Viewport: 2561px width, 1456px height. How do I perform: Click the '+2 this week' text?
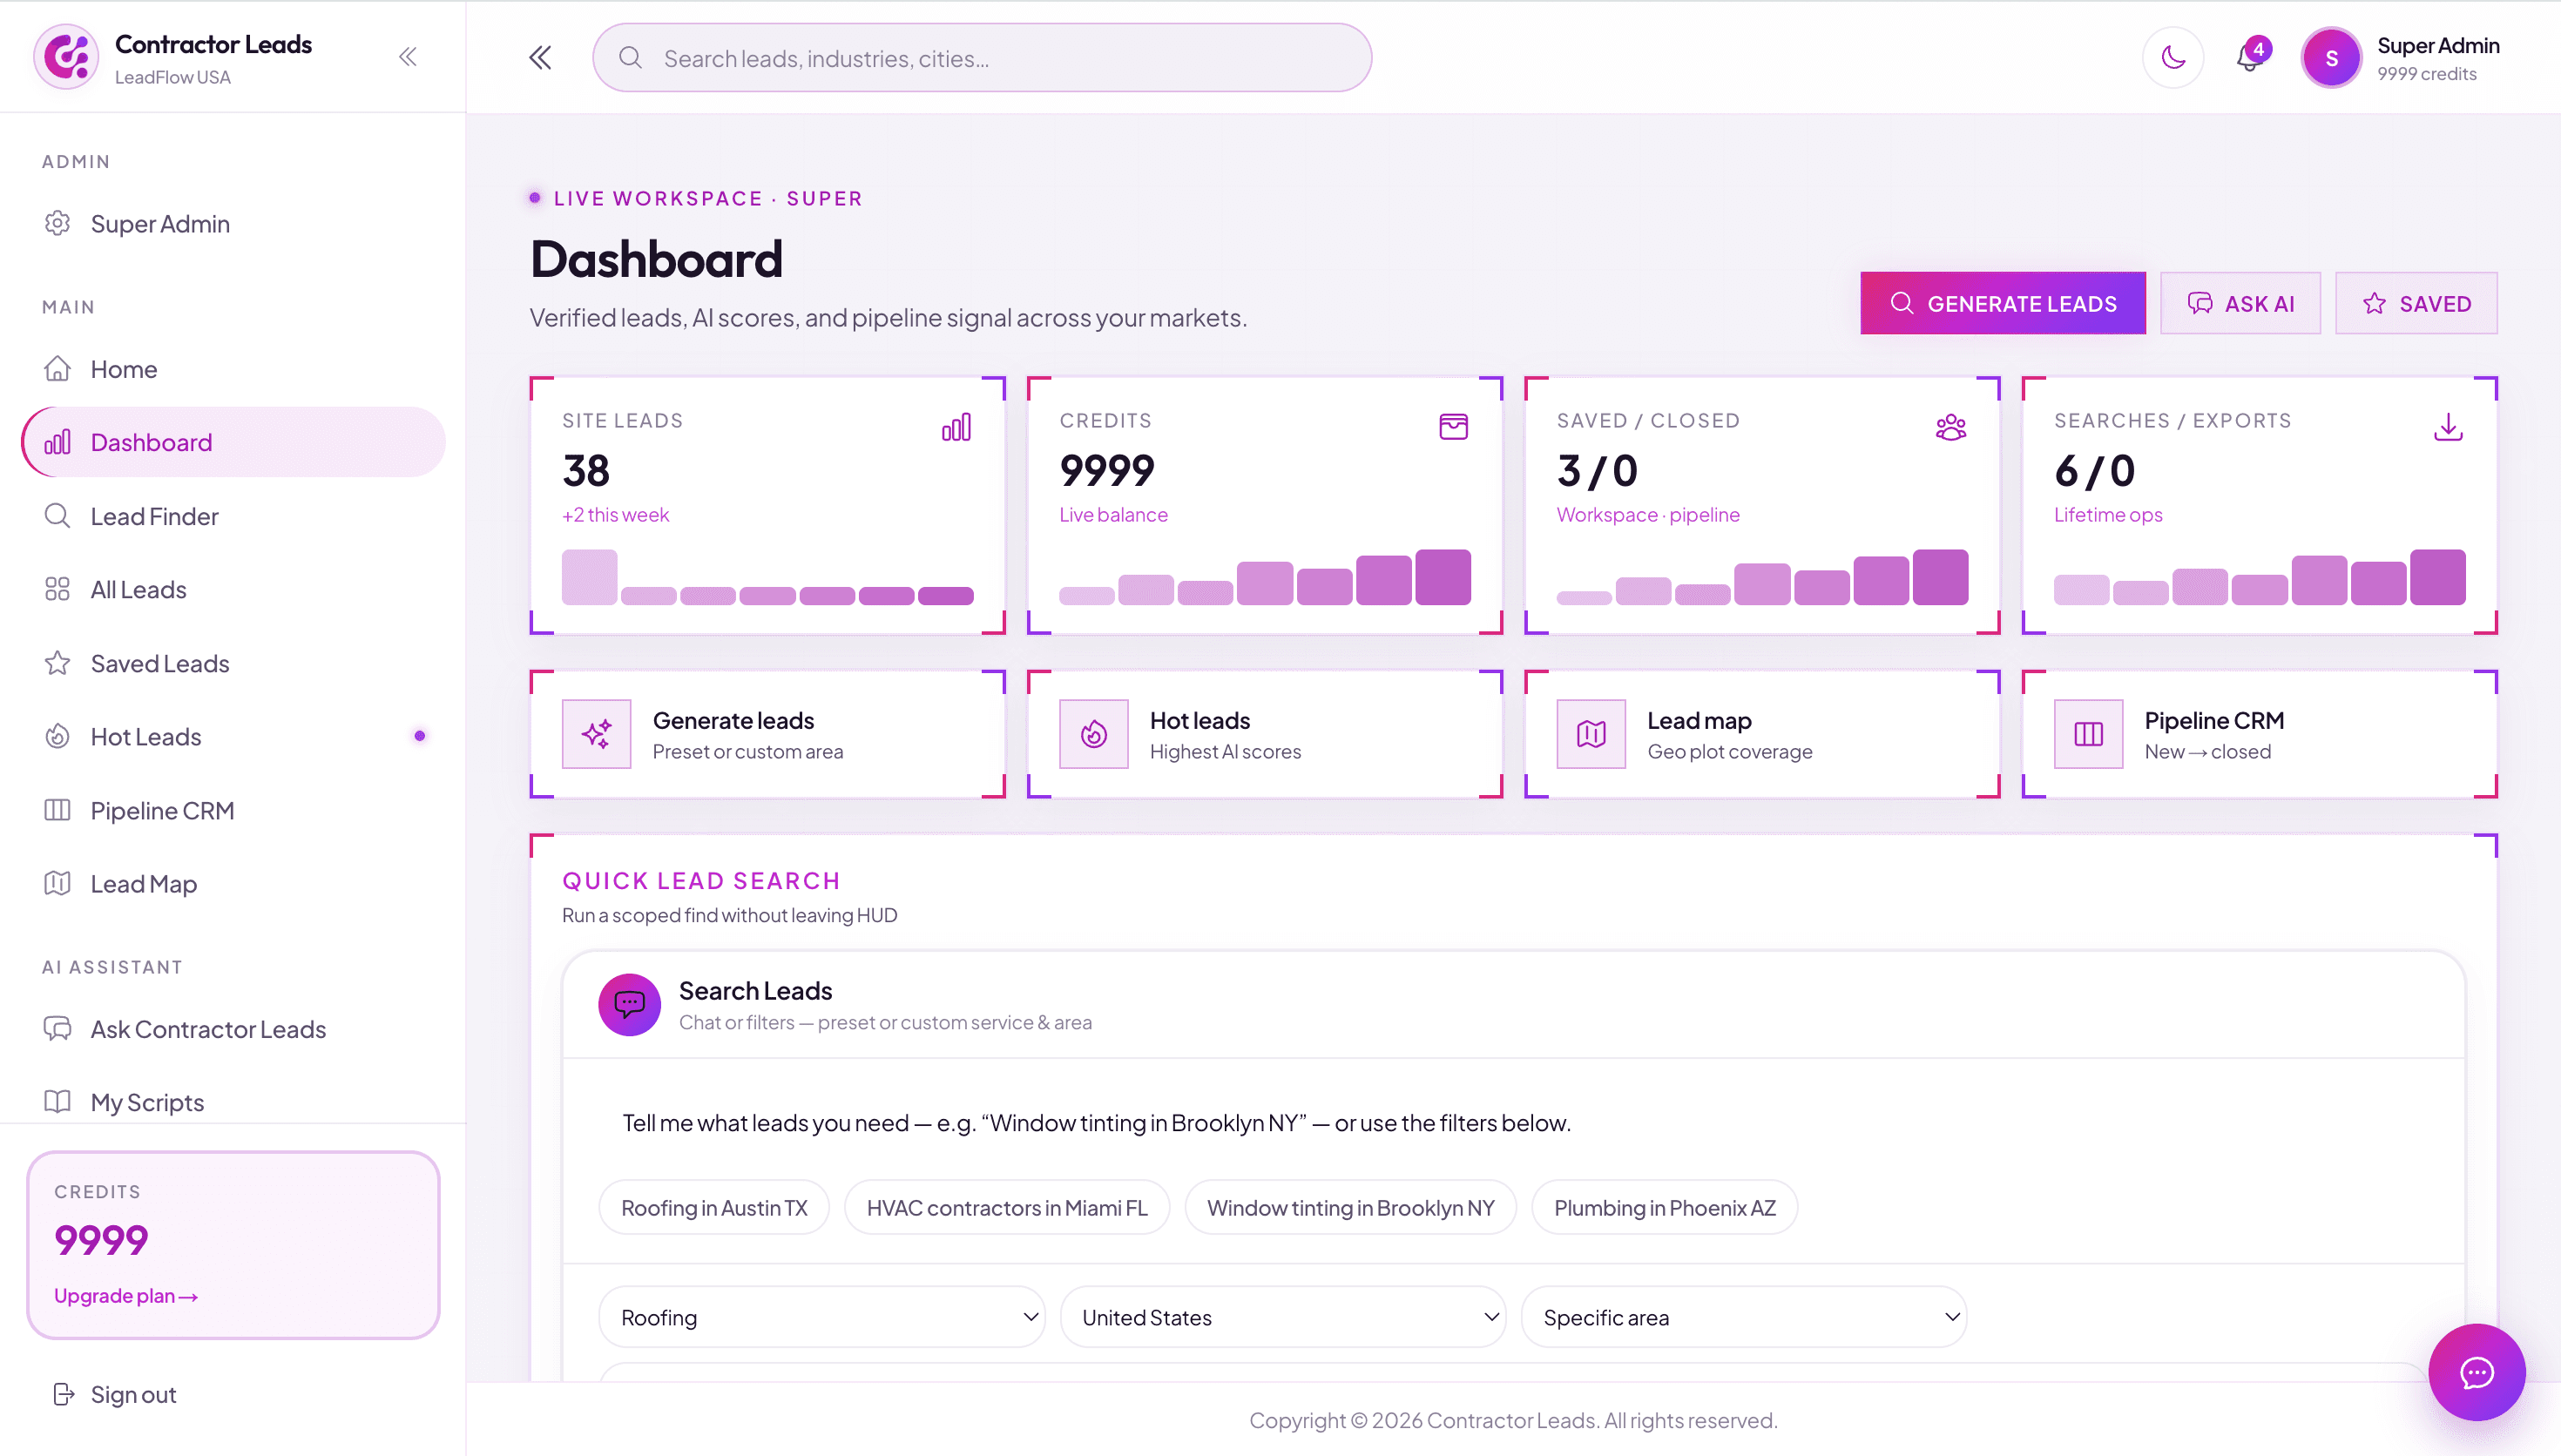615,514
